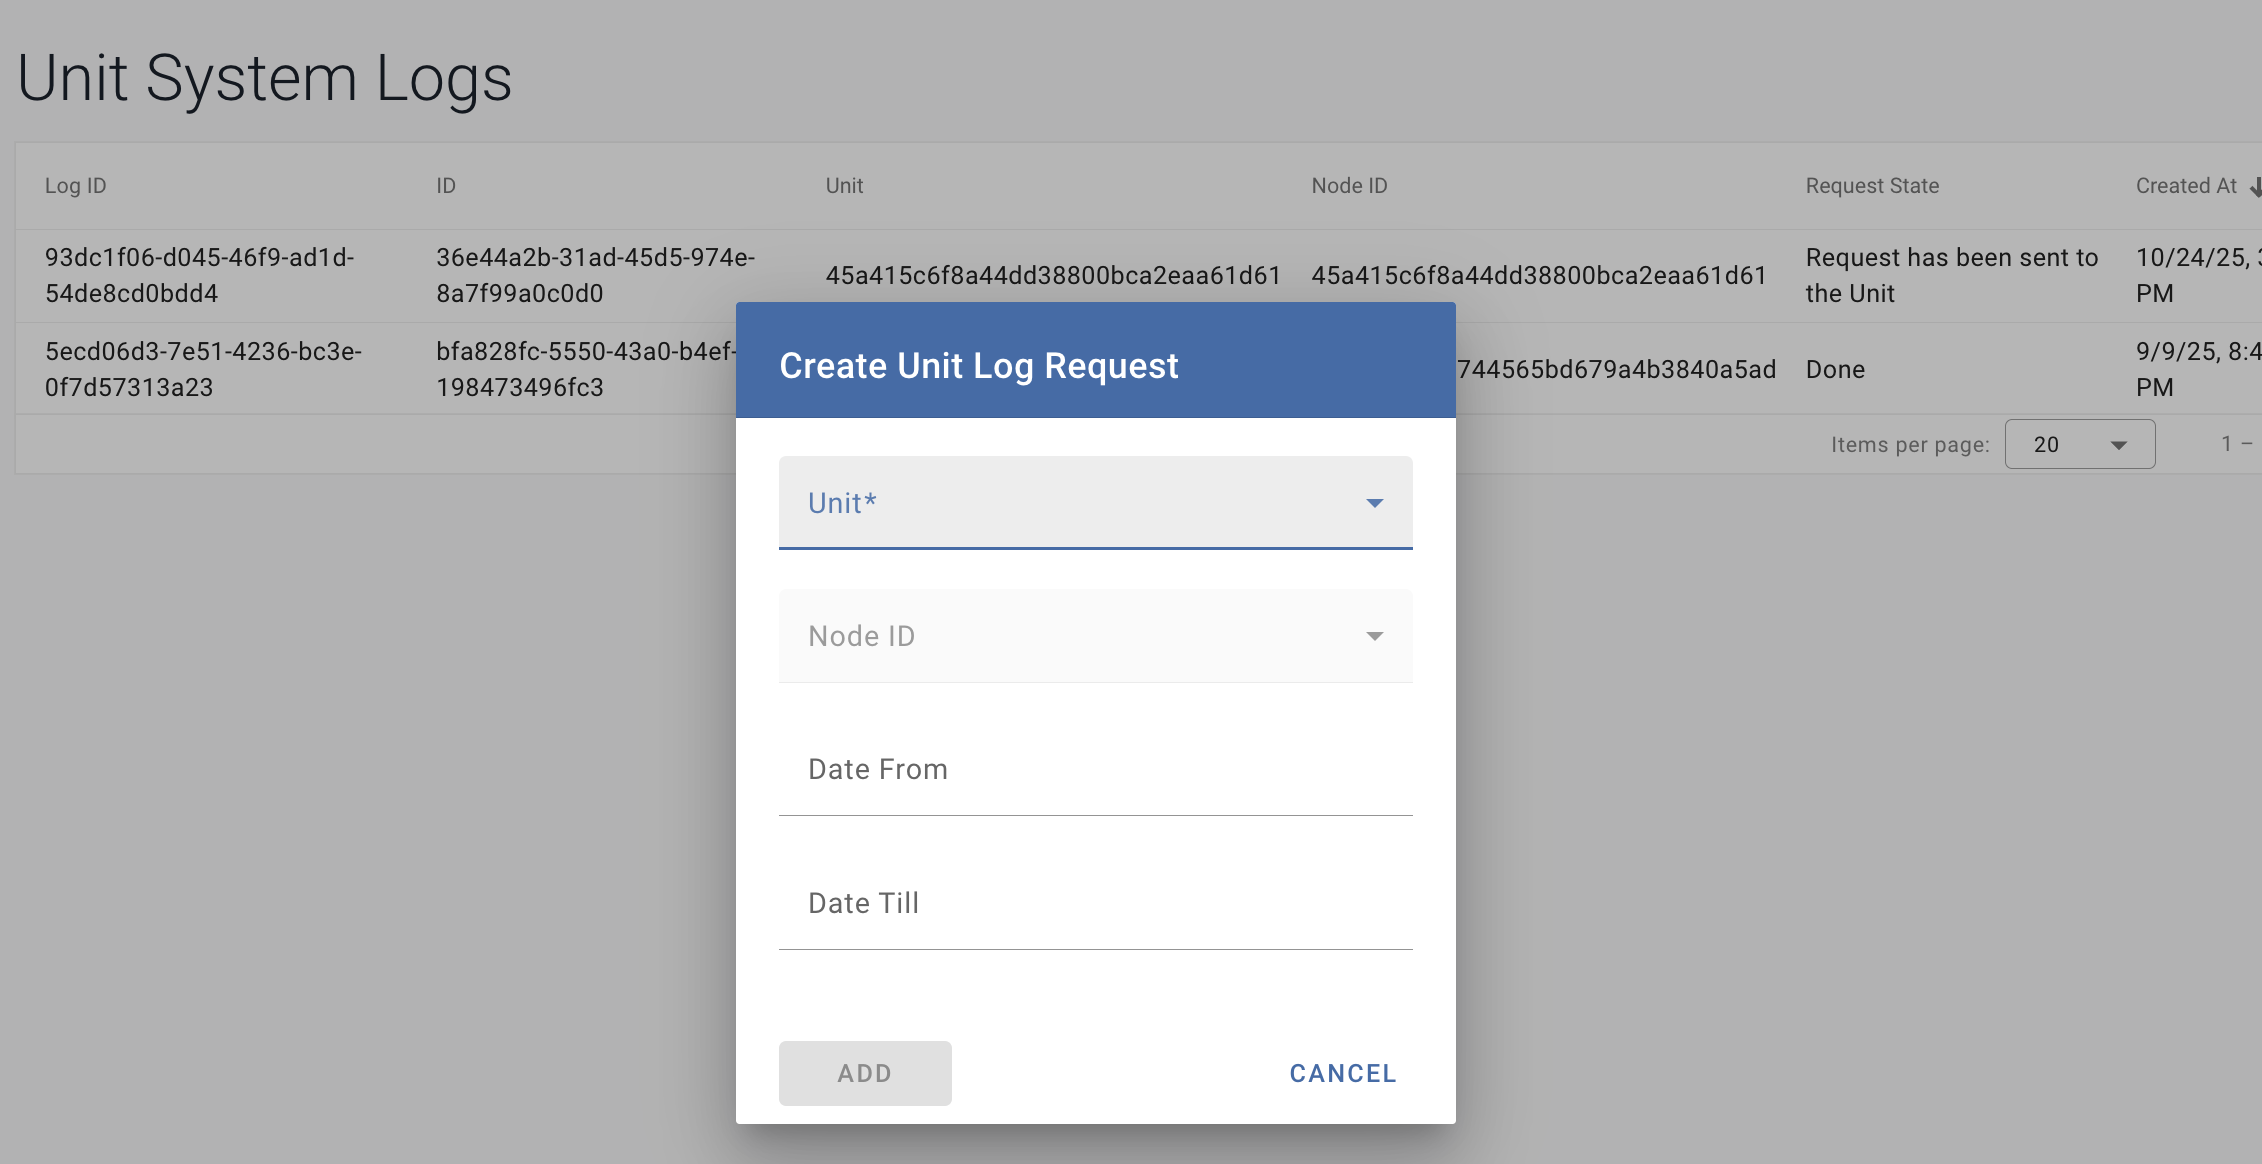Screen dimensions: 2262x1164
Task: Click the Node ID column header
Action: pos(1348,186)
